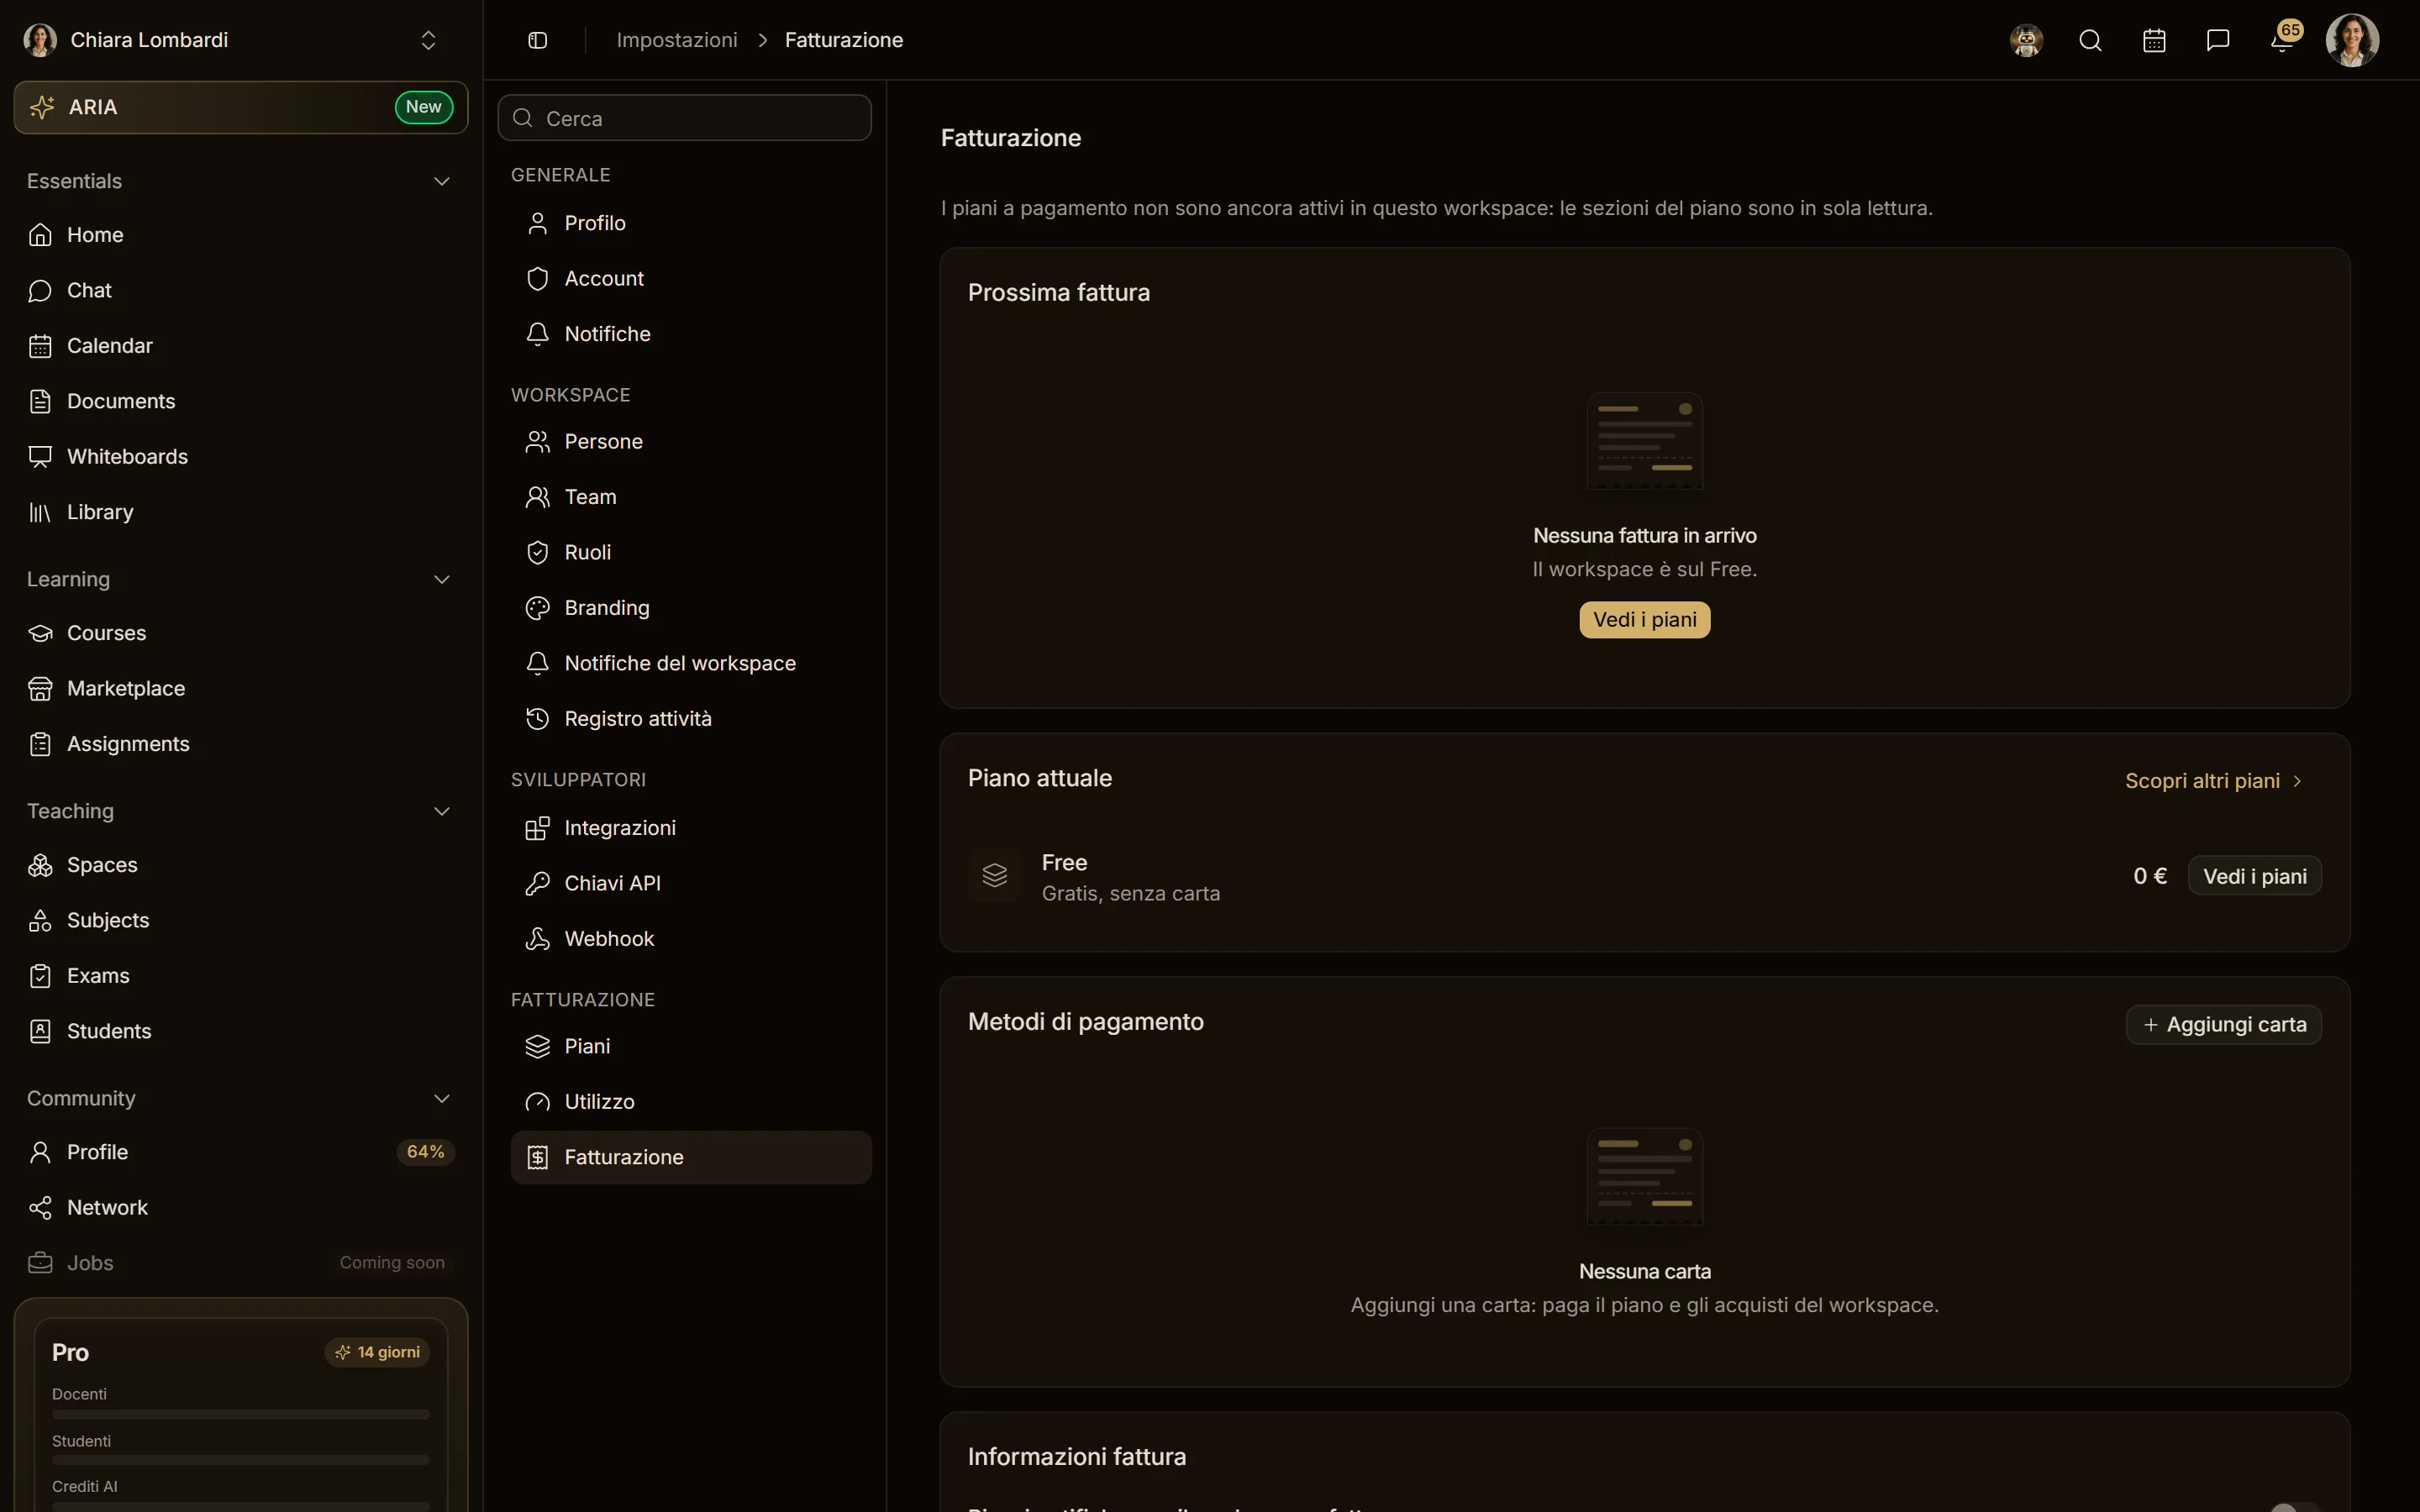Screen dimensions: 2420x1512
Task: Open Whiteboards in sidebar
Action: coord(241,457)
